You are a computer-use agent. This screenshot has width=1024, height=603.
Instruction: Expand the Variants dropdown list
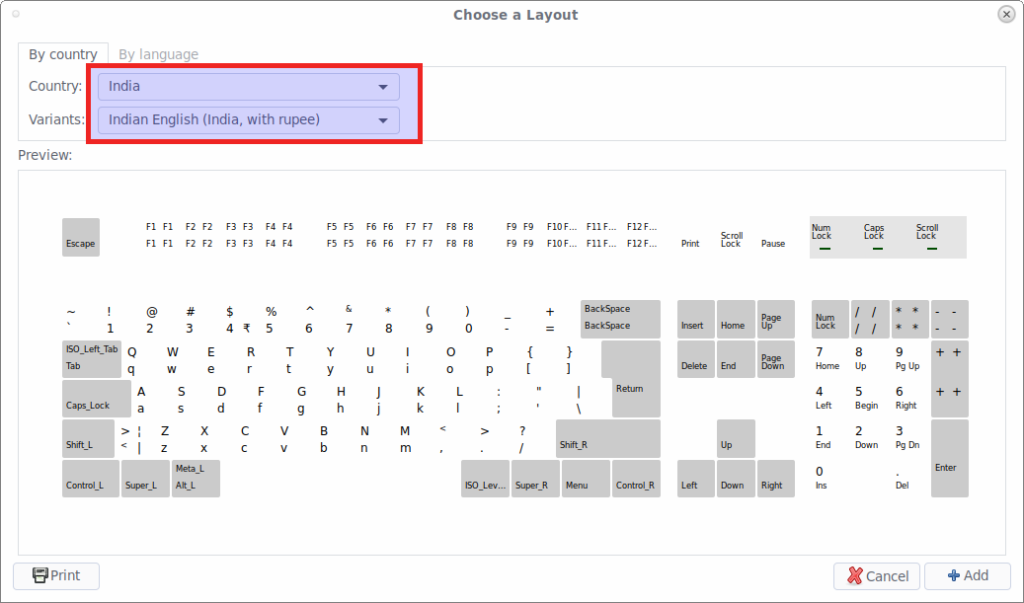(248, 120)
